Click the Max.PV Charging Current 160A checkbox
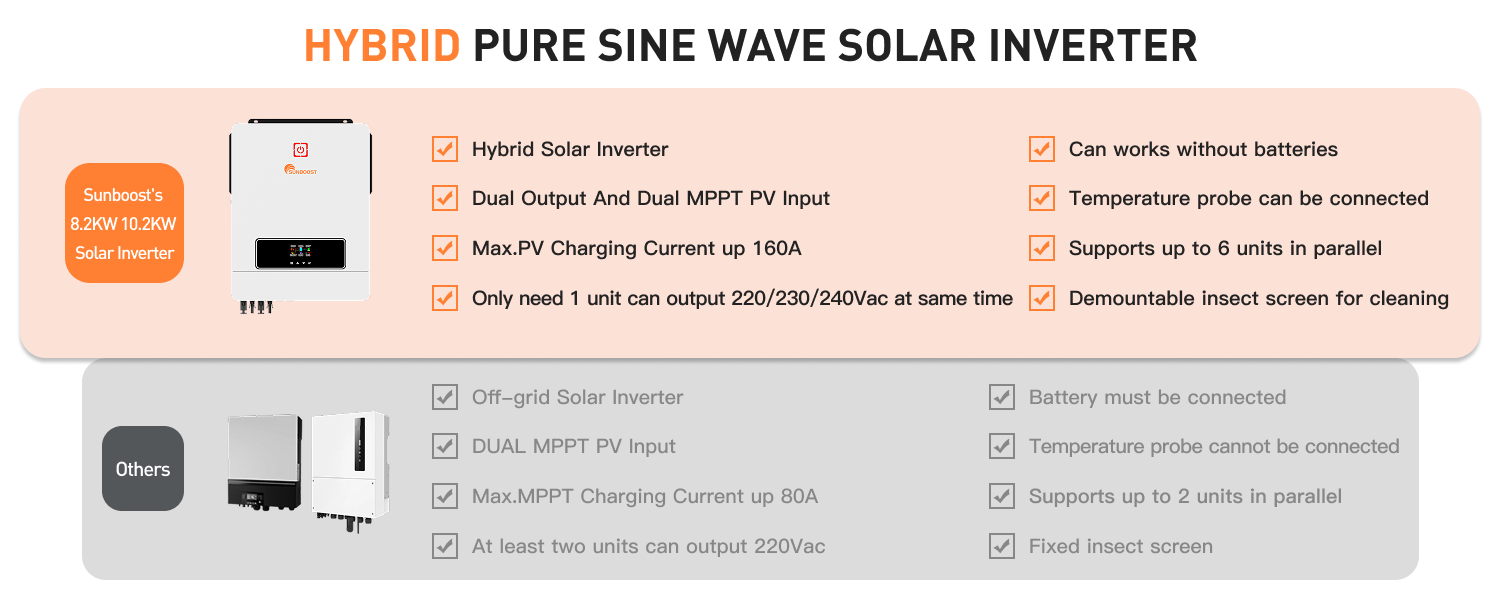Screen dimensions: 1500x600 pyautogui.click(x=445, y=248)
